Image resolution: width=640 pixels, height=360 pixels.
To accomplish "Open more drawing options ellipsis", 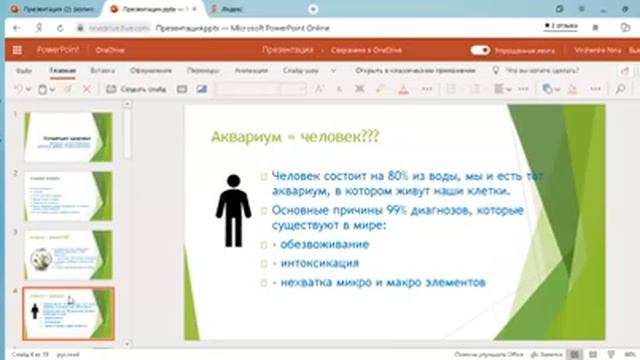I will pos(596,89).
